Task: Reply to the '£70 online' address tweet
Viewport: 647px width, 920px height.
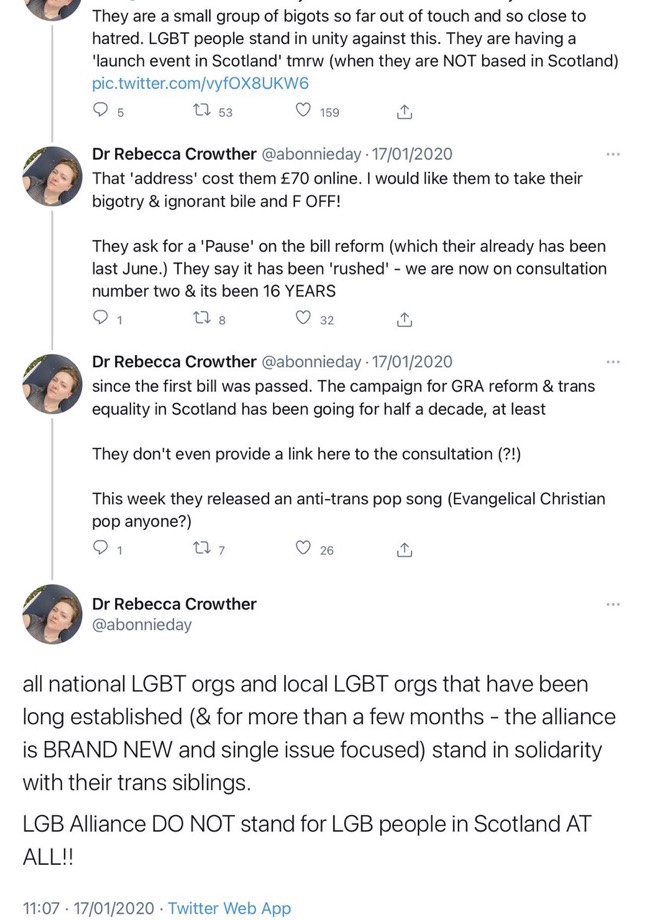Action: click(x=100, y=319)
